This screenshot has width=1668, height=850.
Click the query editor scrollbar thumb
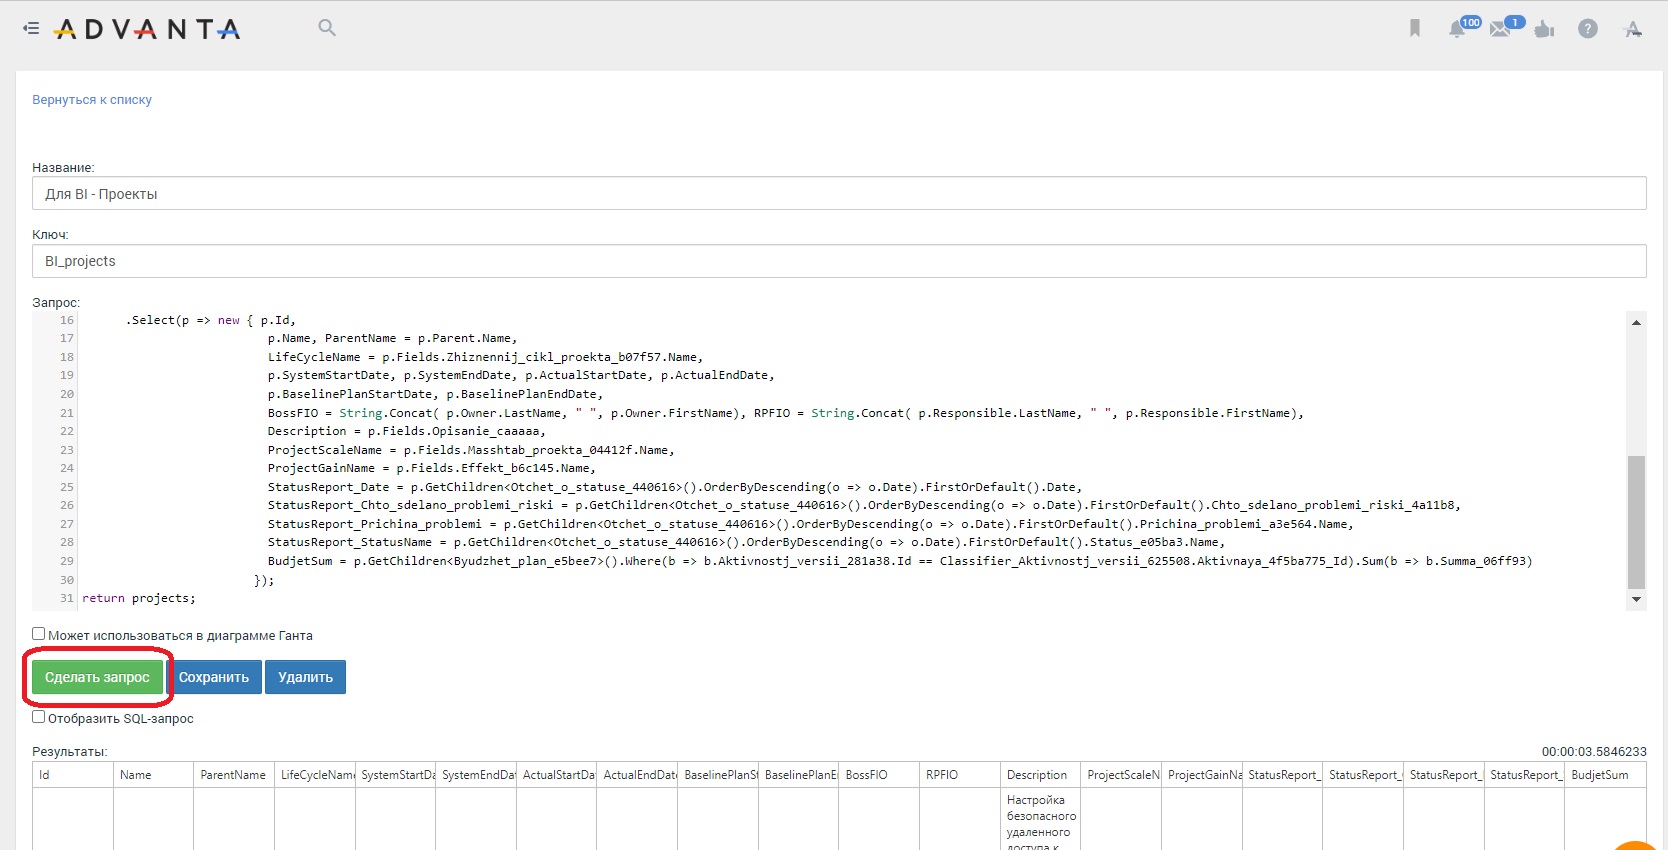click(1636, 522)
